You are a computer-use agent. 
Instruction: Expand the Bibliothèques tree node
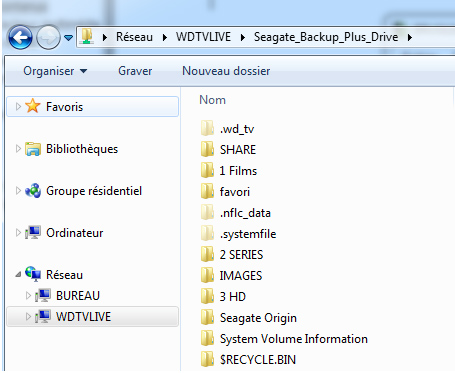click(x=18, y=149)
